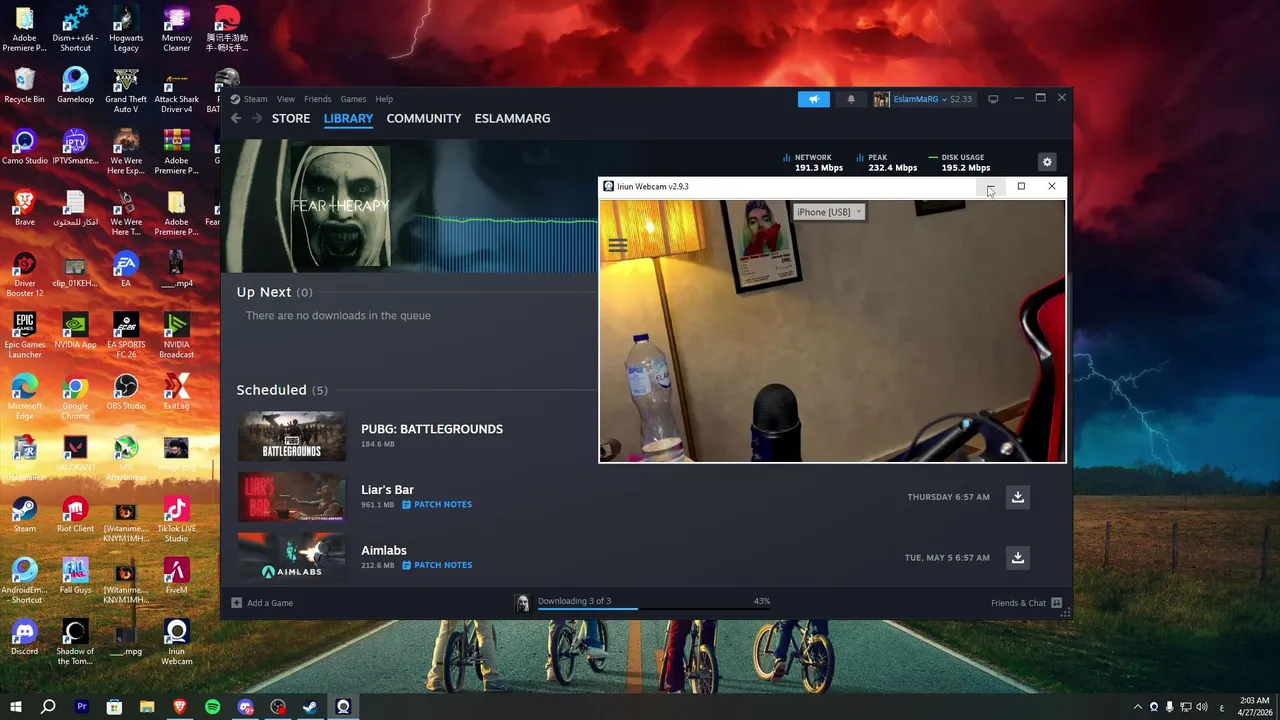
Task: Open File Explorer from the taskbar
Action: [147, 707]
